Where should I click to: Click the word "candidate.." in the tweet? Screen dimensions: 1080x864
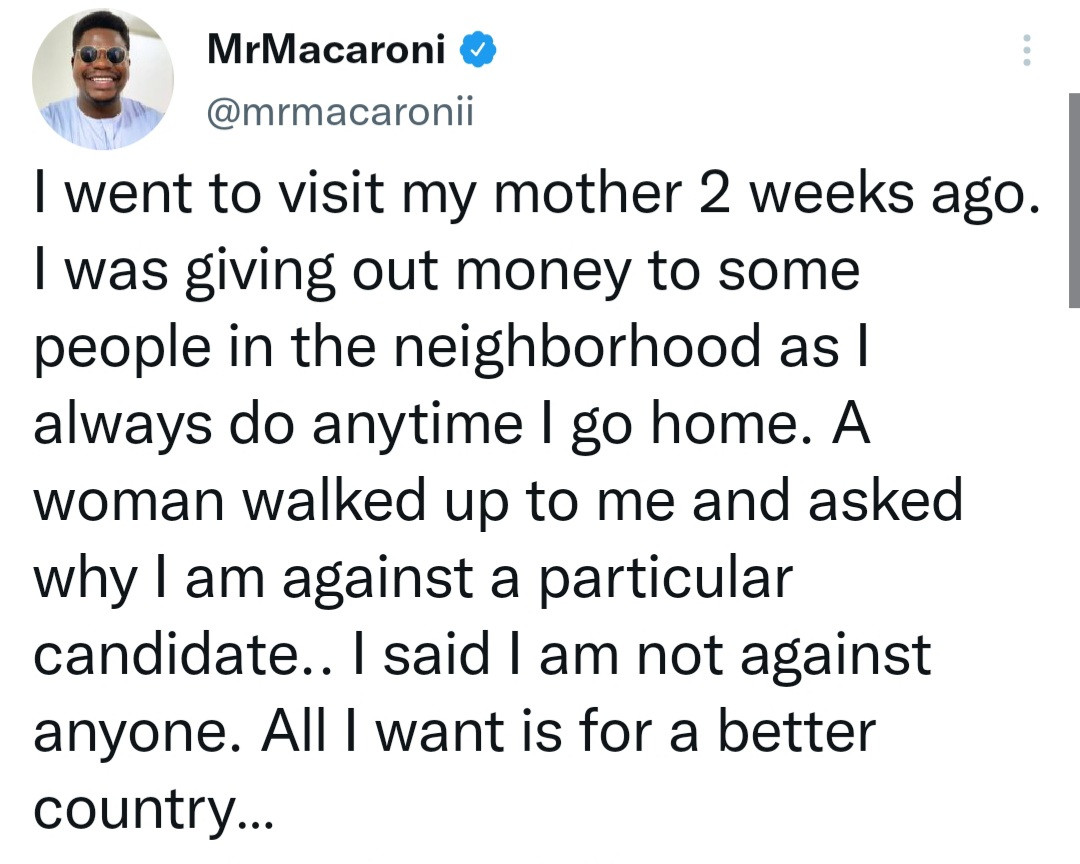192,655
